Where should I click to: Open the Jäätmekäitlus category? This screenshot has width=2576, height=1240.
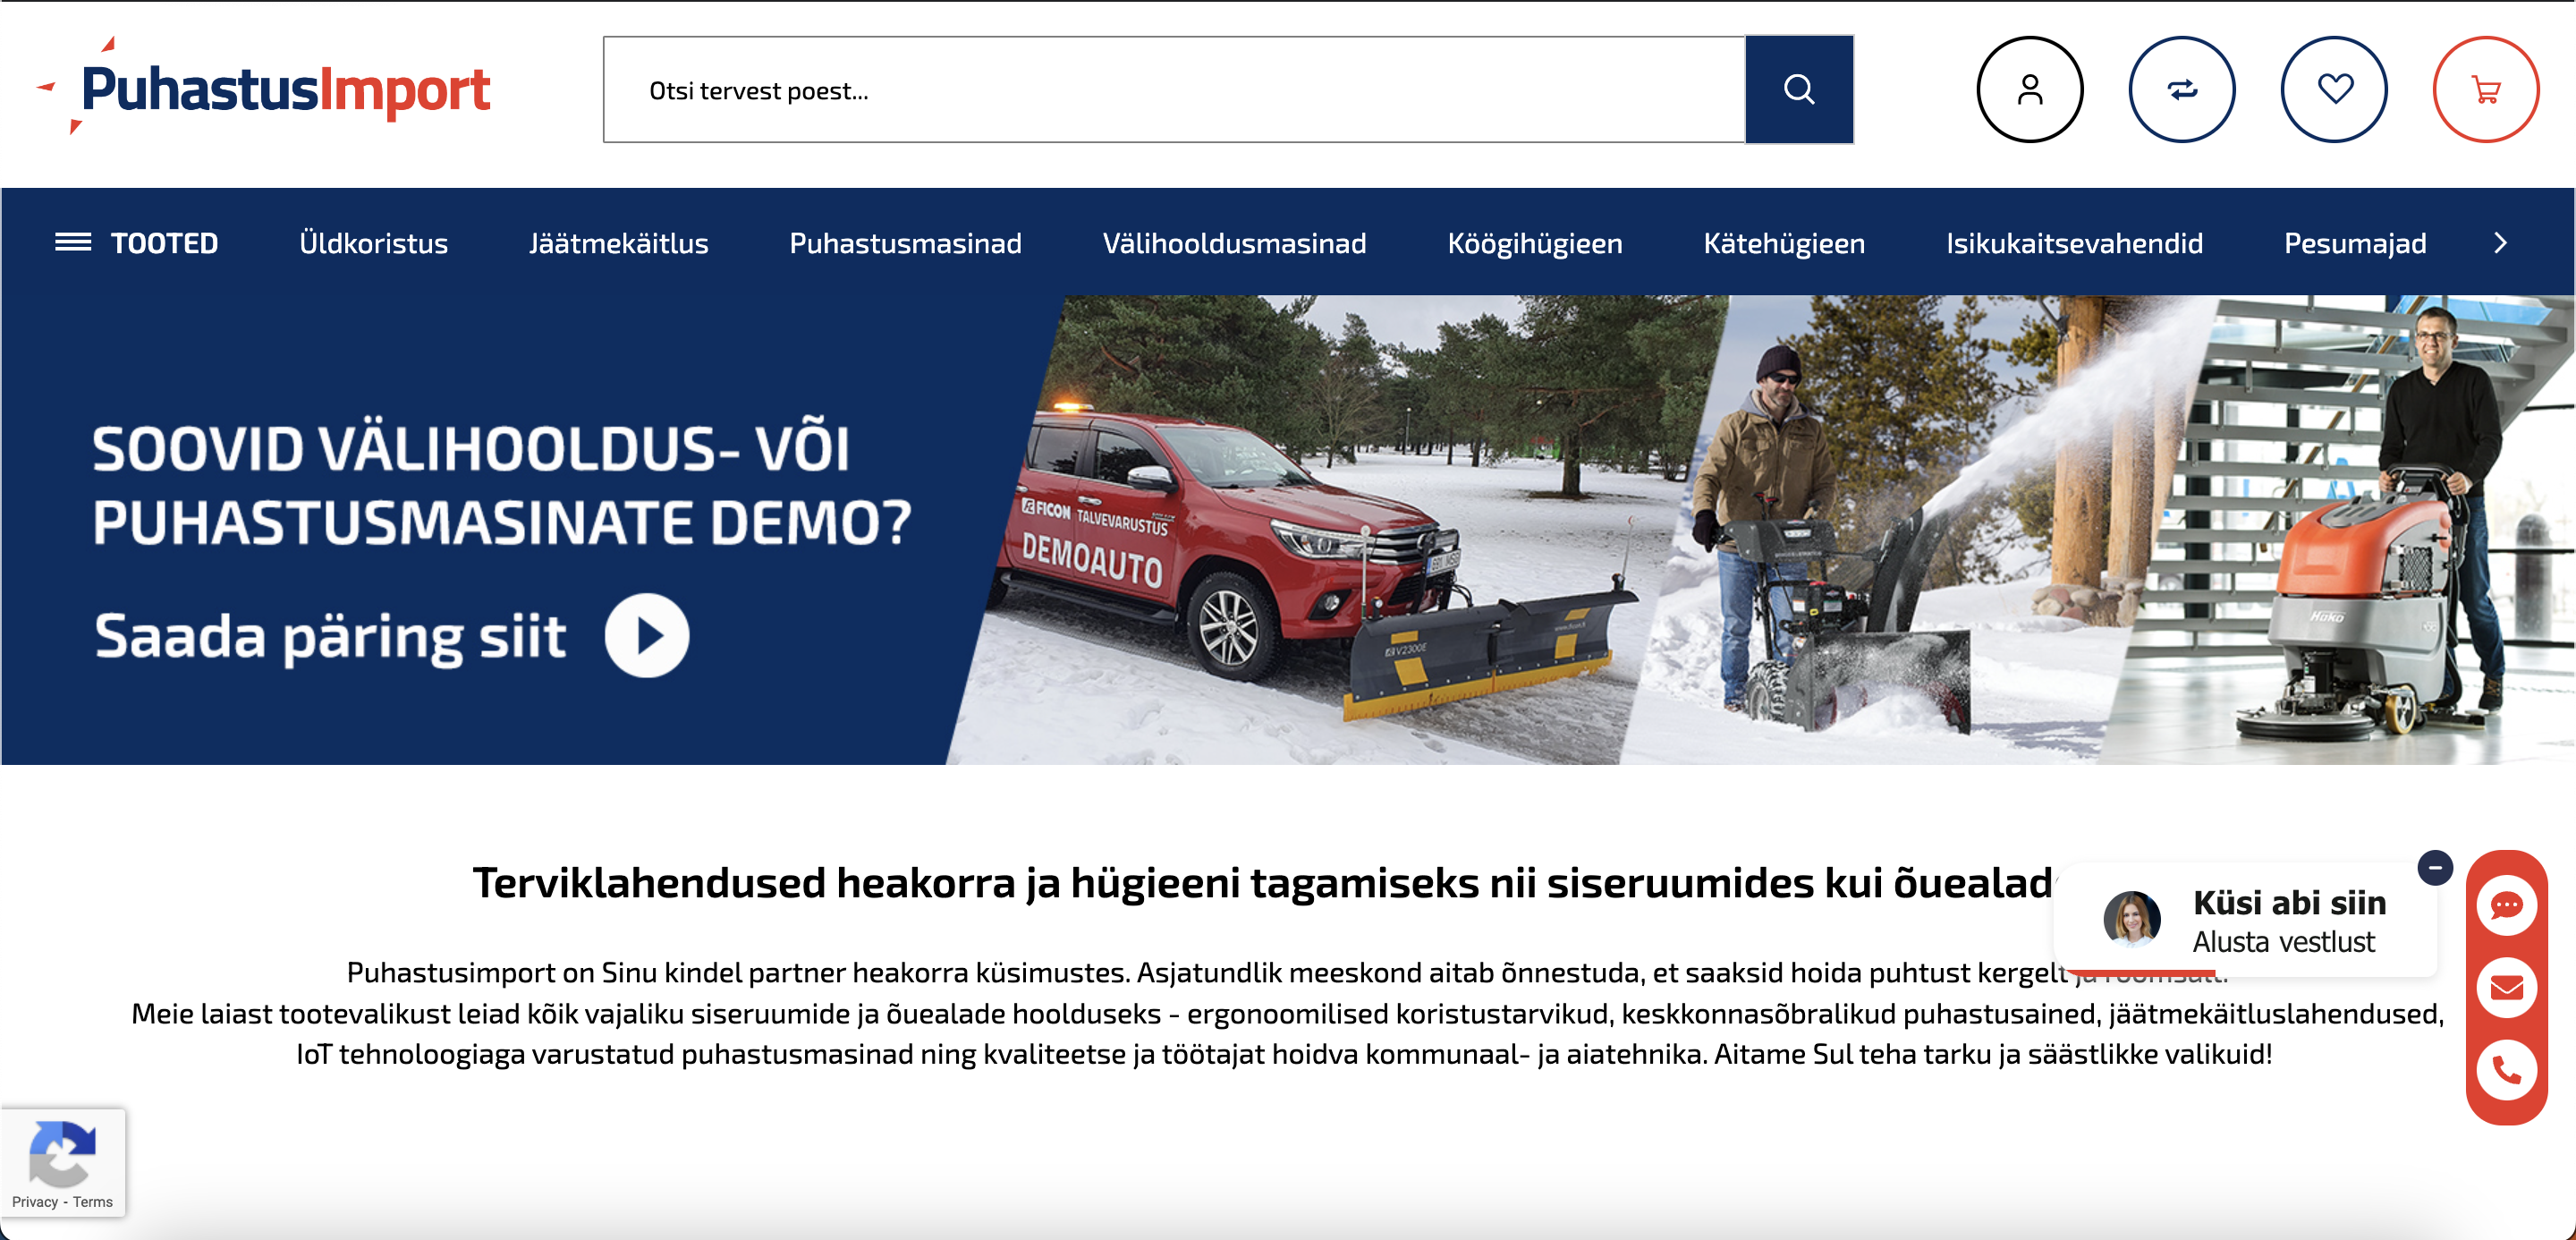618,243
